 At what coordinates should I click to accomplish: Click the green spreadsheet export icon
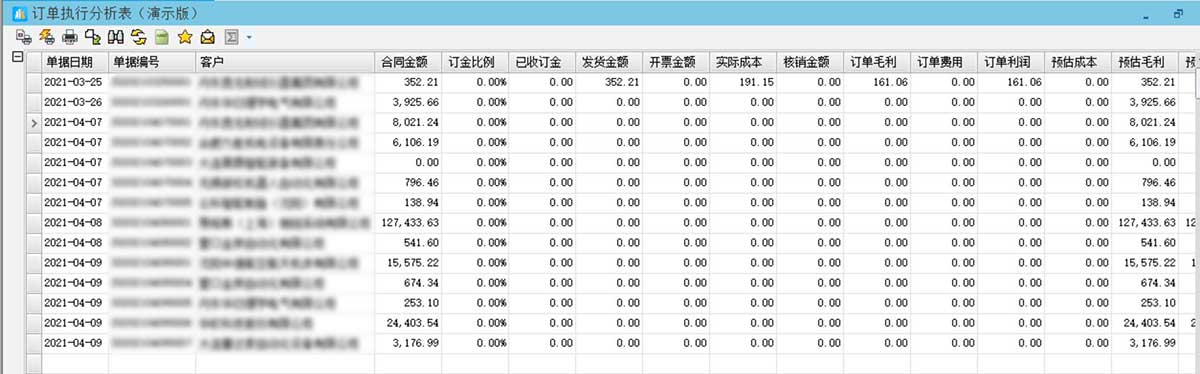162,37
